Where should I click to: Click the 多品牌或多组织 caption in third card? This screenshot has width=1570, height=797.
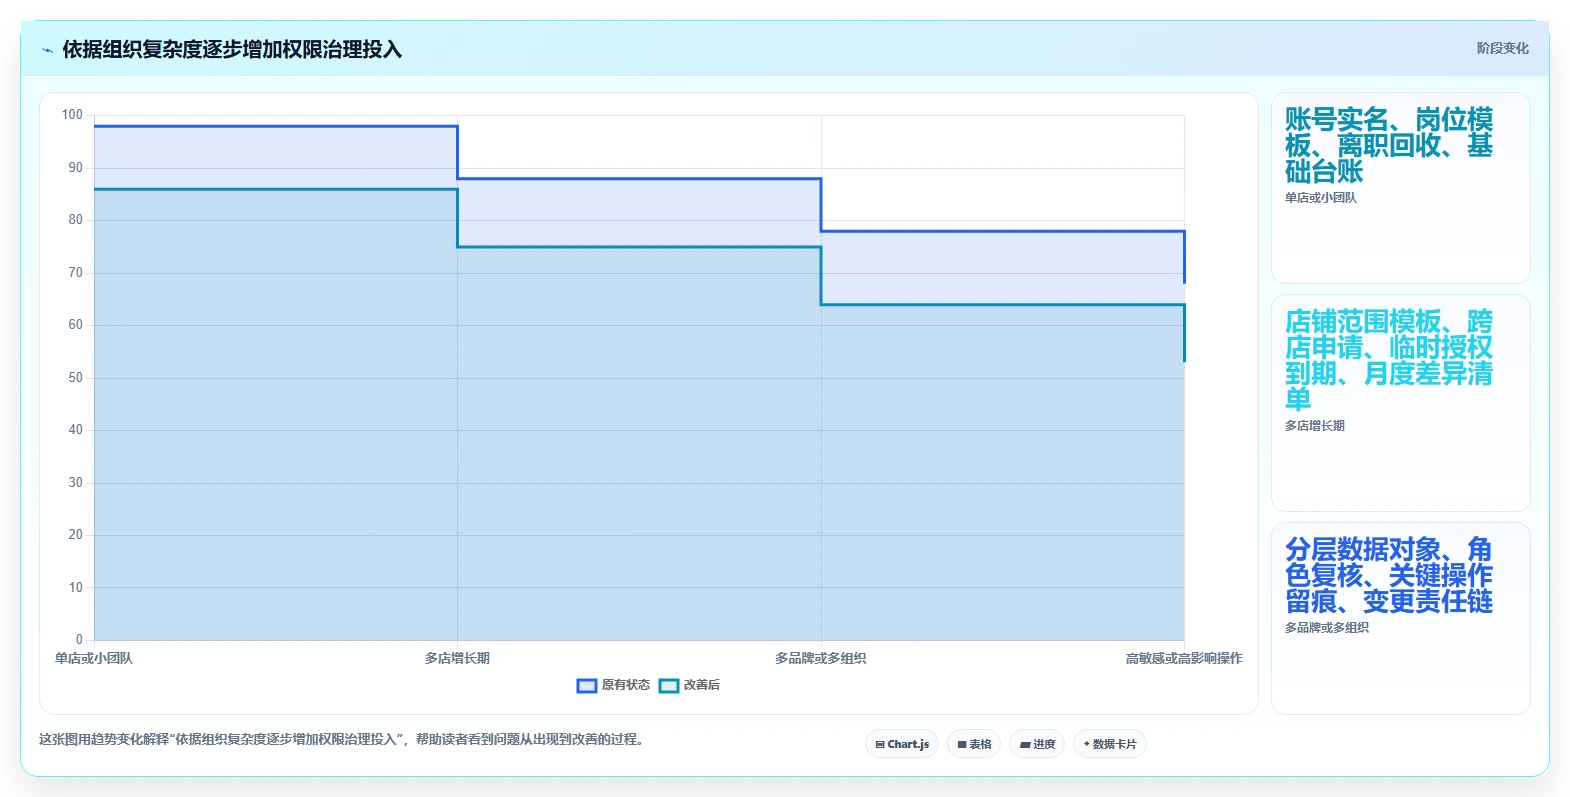coord(1327,628)
